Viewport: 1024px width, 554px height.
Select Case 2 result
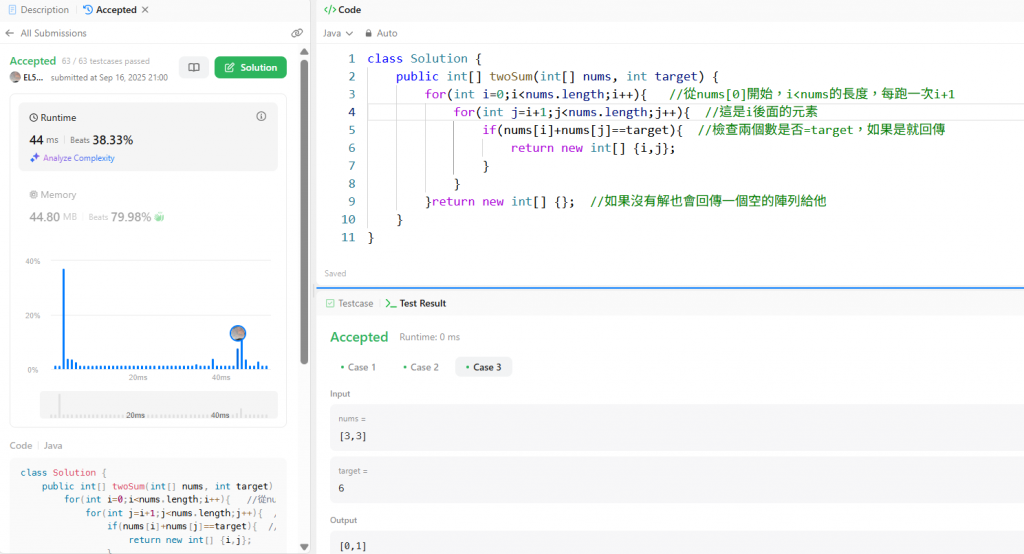[x=421, y=367]
